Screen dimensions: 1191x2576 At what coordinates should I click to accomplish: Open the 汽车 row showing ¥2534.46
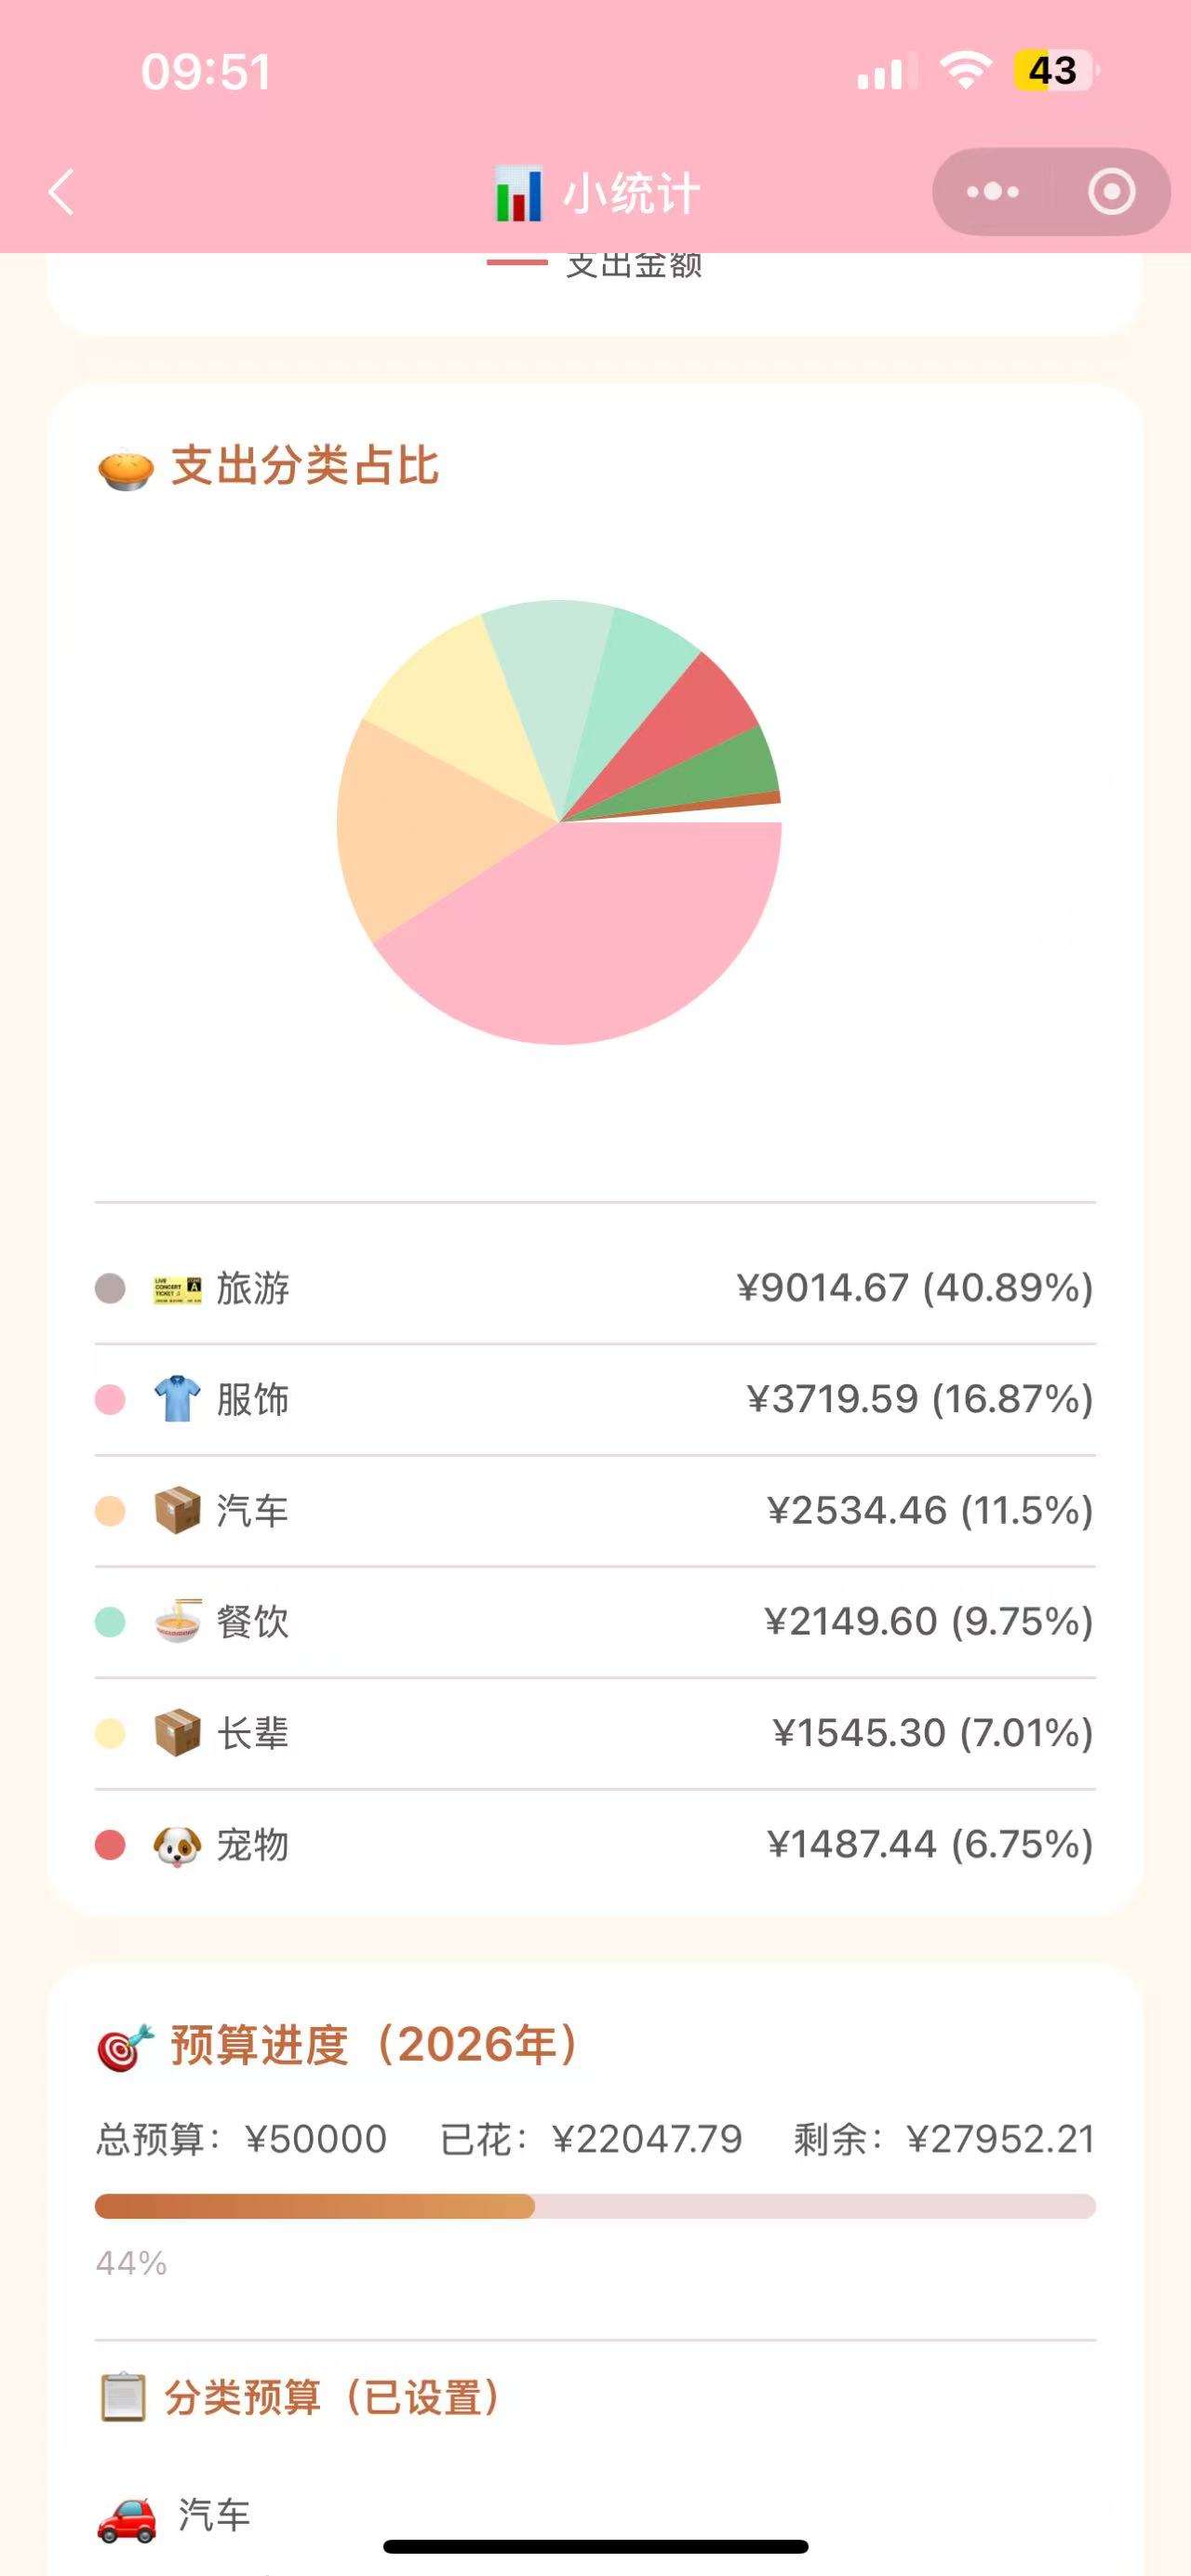[x=595, y=1510]
